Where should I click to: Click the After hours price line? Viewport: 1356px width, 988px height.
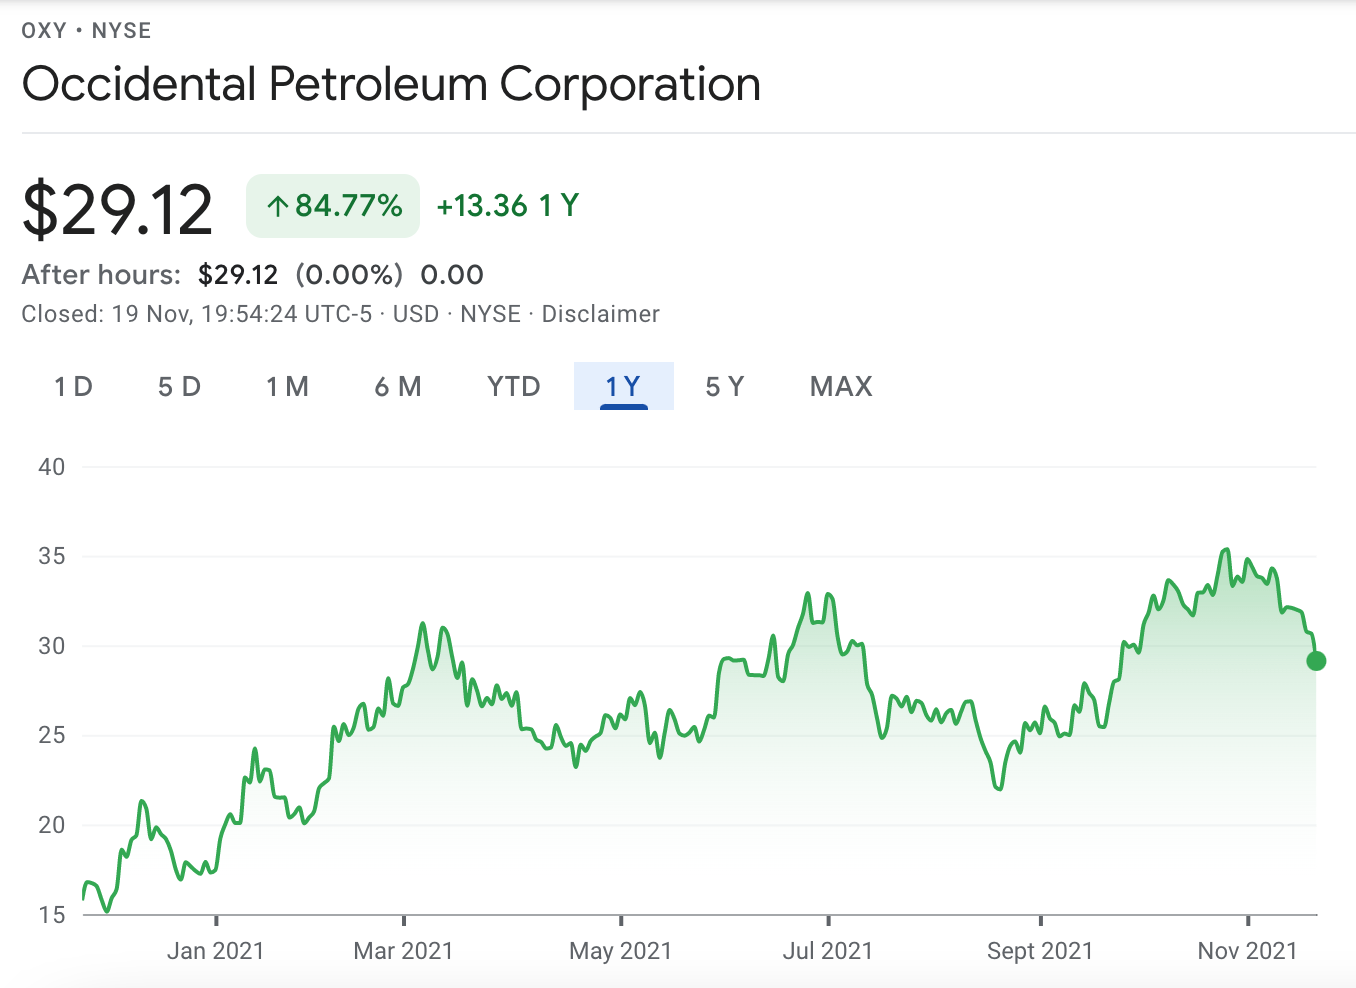coord(252,274)
